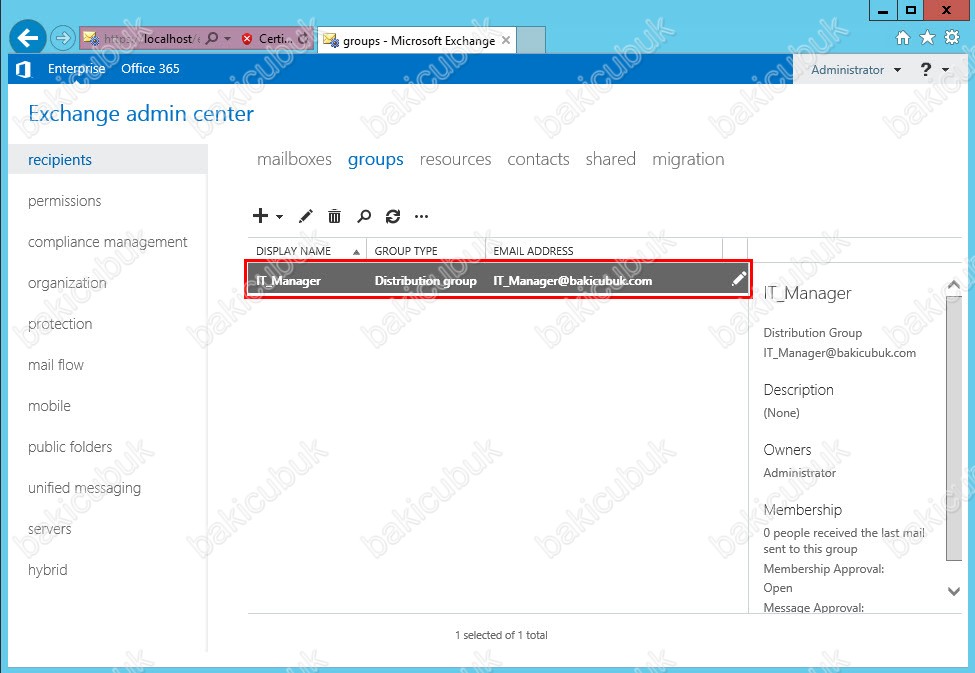Switch to the groups tab
Viewport: 975px width, 673px height.
click(x=376, y=159)
